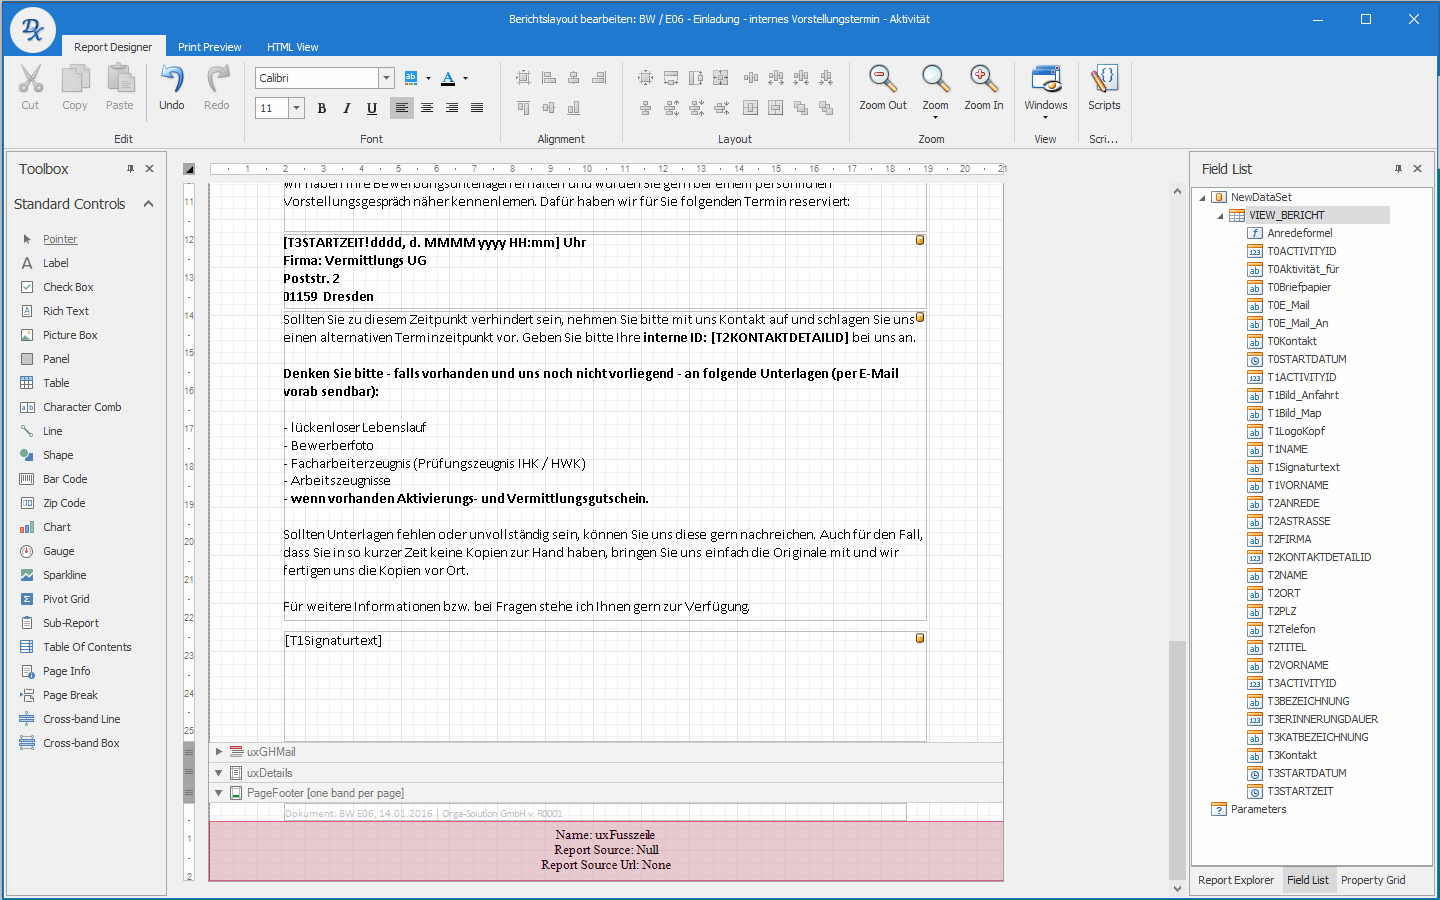Select the Character Comb control

82,407
